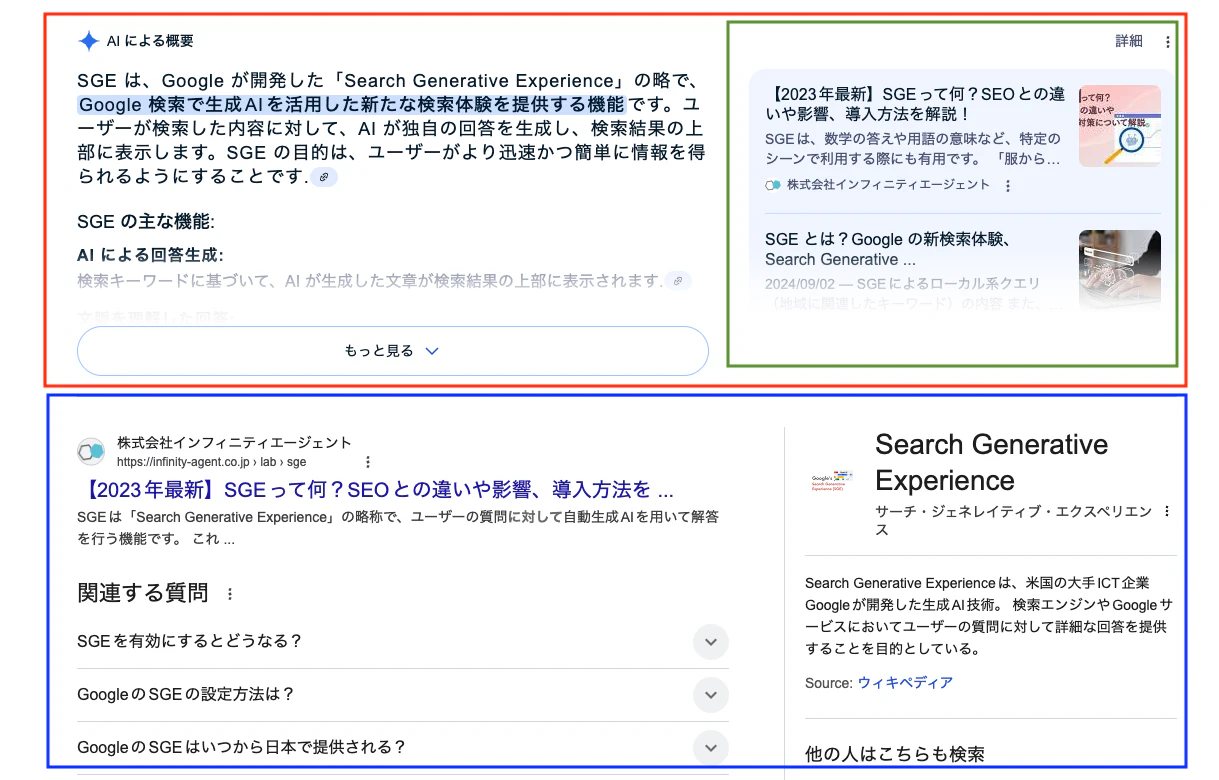
Task: Click the subtitle サーチ・ジェネレイティブ・エクスペリエンス
Action: pos(1013,520)
